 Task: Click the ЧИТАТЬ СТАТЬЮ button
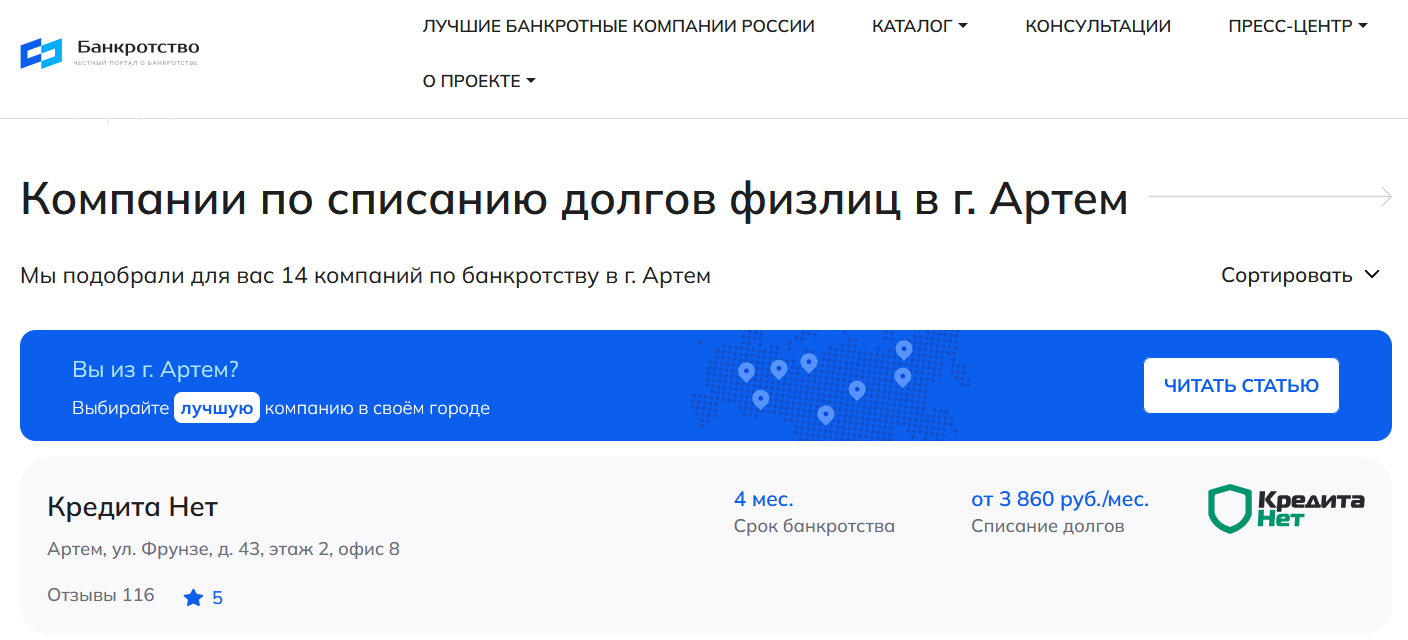click(1241, 386)
